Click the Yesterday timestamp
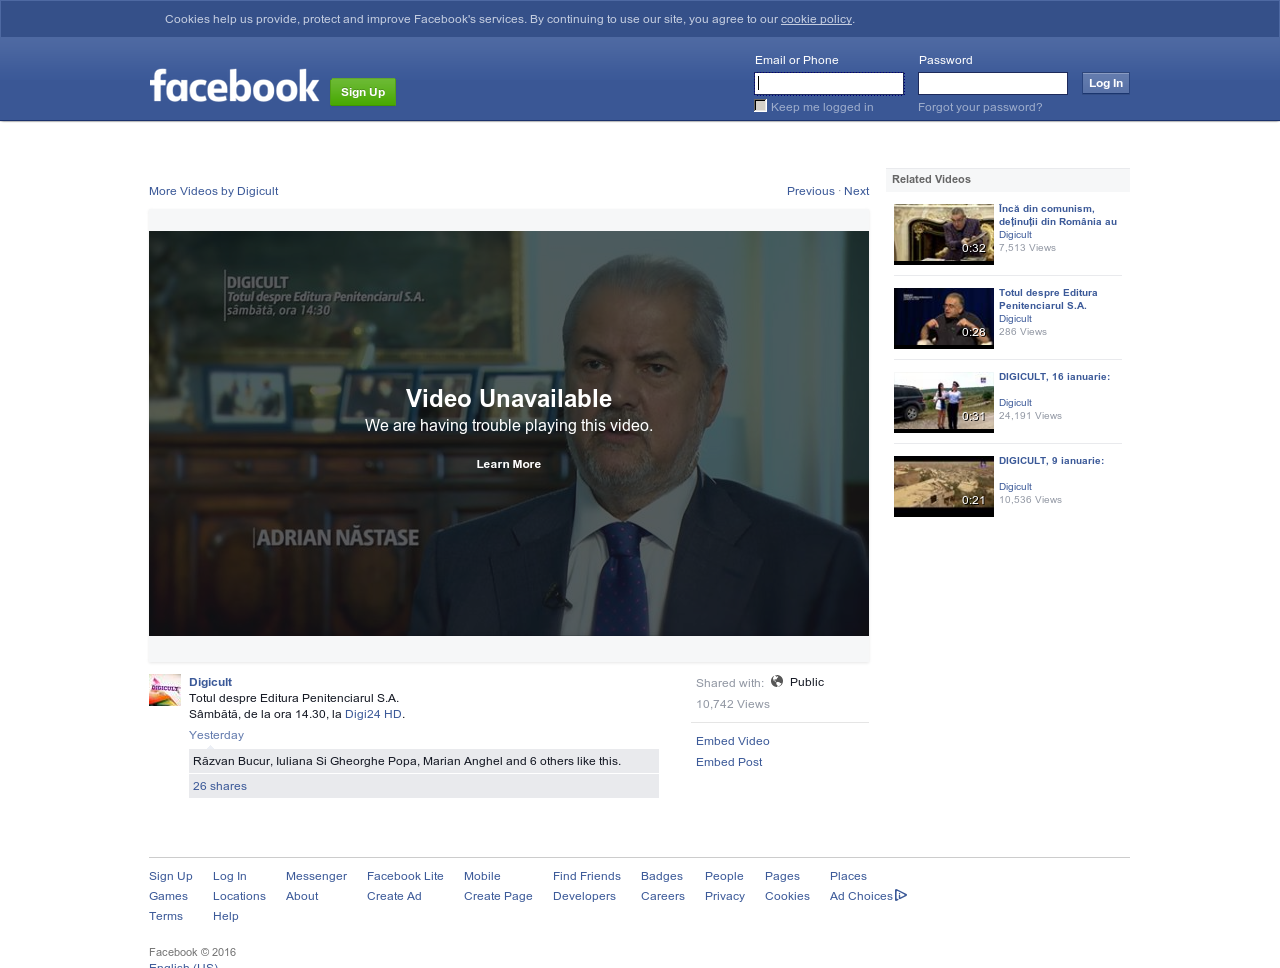 [216, 735]
